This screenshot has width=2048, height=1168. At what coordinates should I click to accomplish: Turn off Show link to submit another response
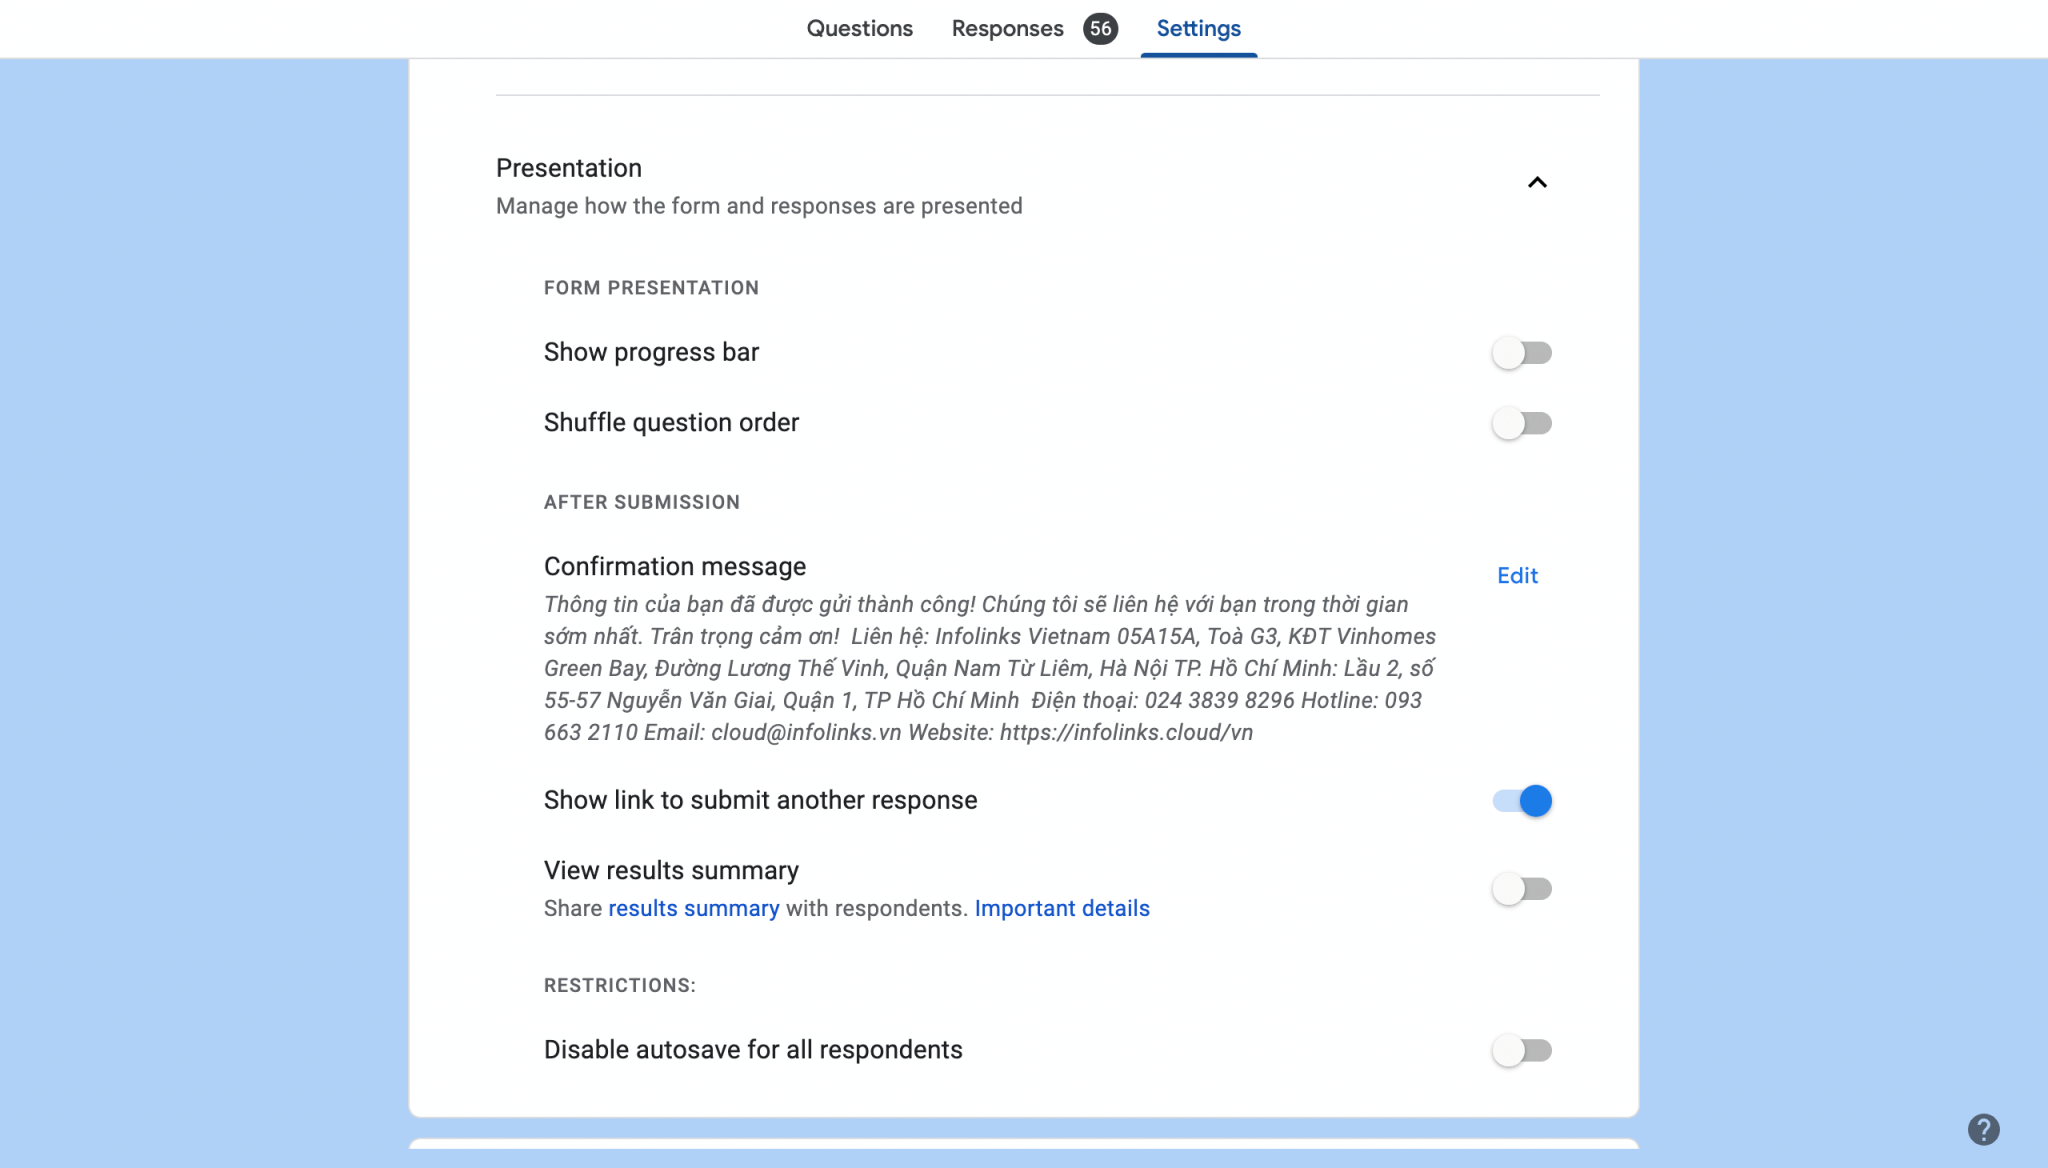tap(1522, 800)
